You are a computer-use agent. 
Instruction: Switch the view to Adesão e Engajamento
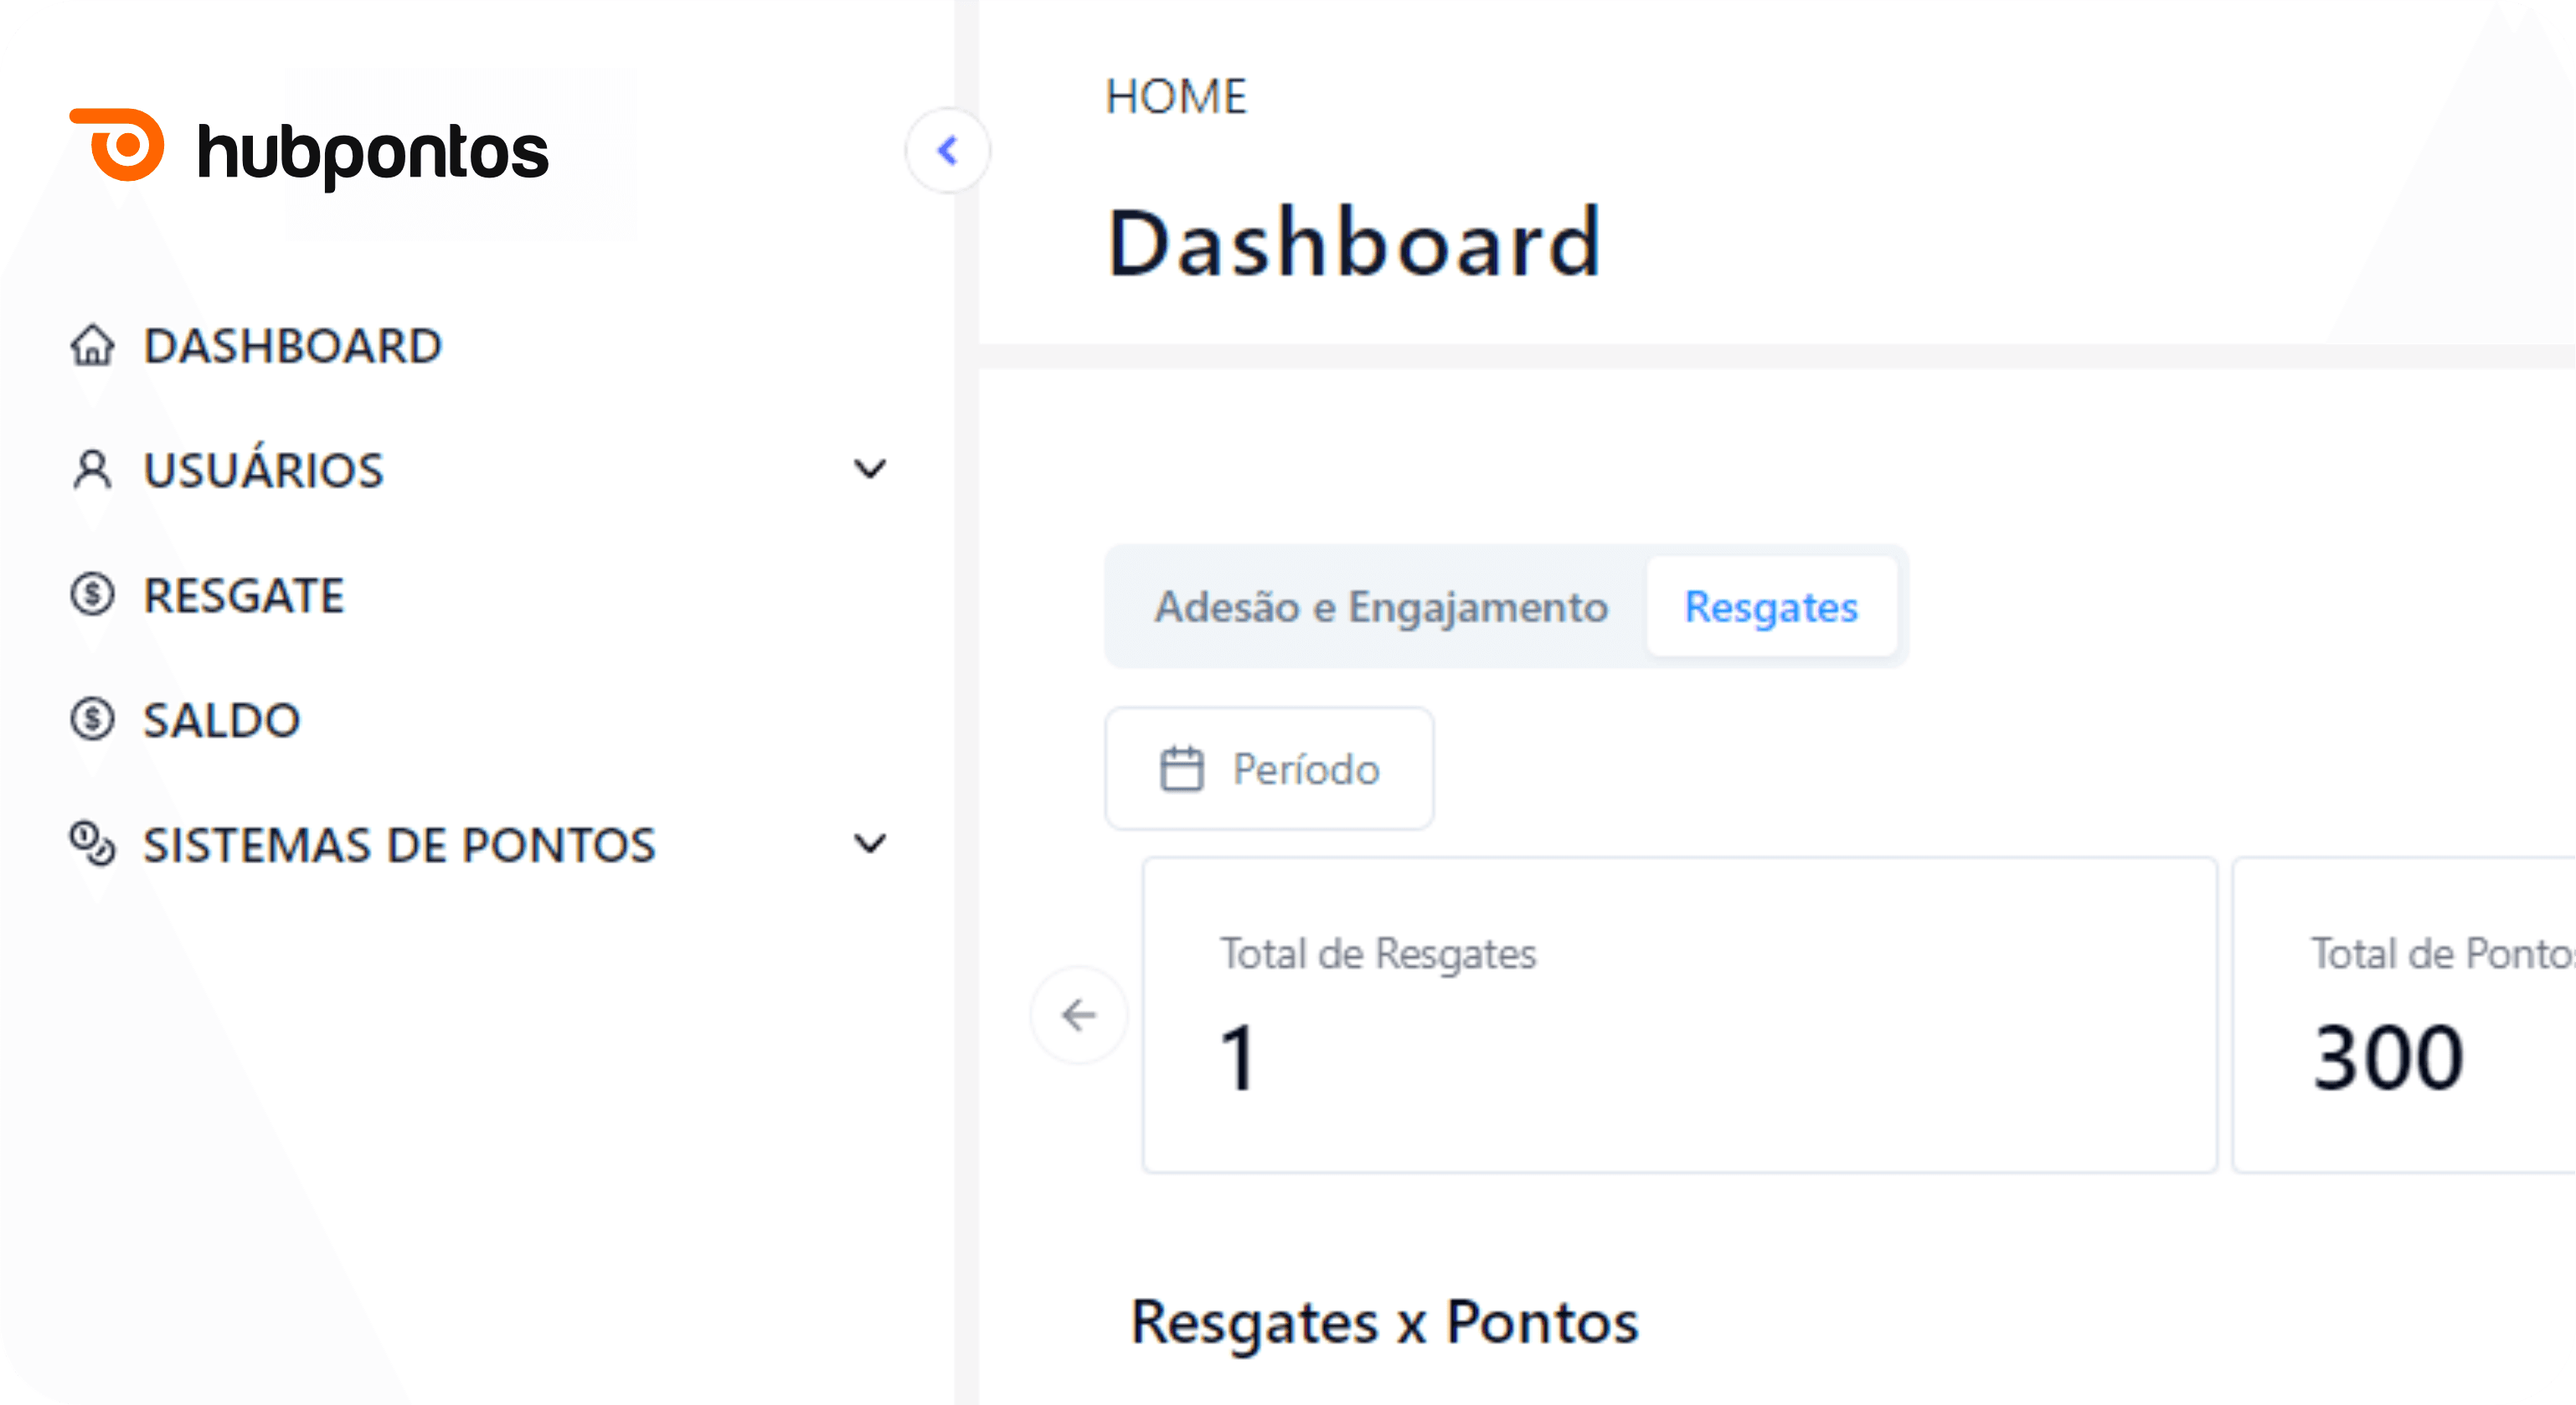pyautogui.click(x=1382, y=606)
